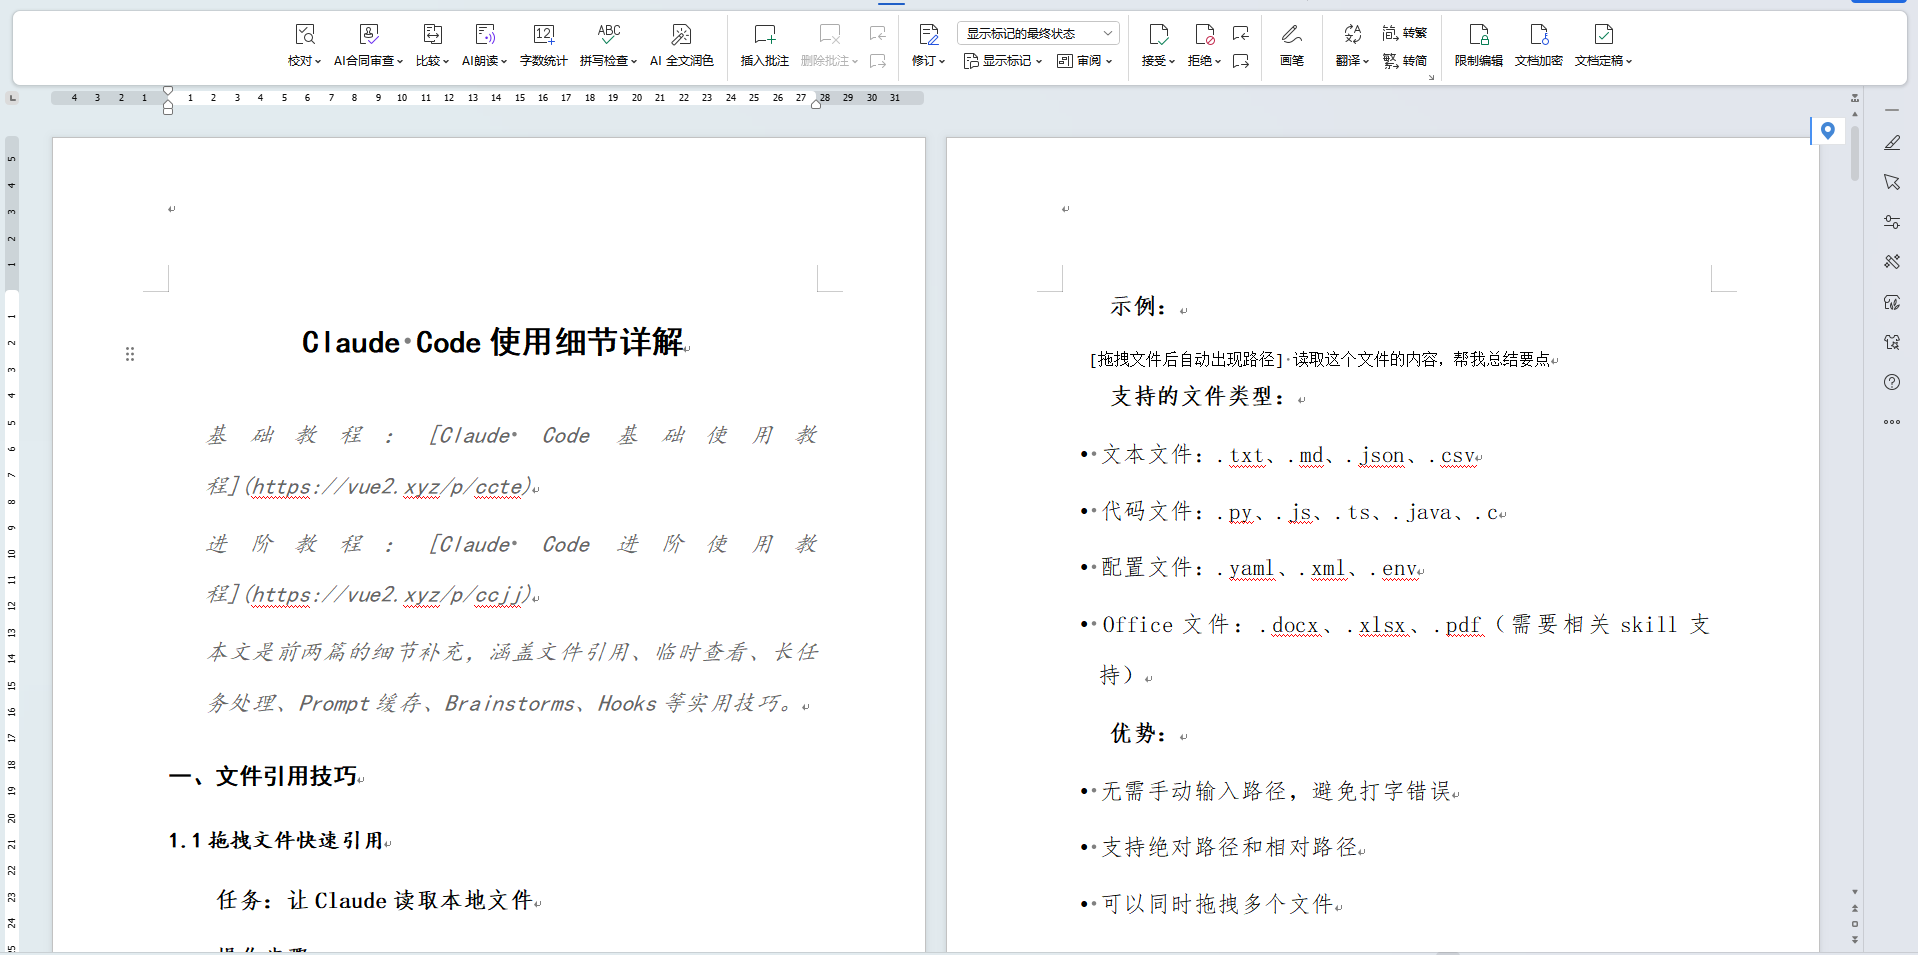Click heading 一、文件引用技巧

point(264,776)
